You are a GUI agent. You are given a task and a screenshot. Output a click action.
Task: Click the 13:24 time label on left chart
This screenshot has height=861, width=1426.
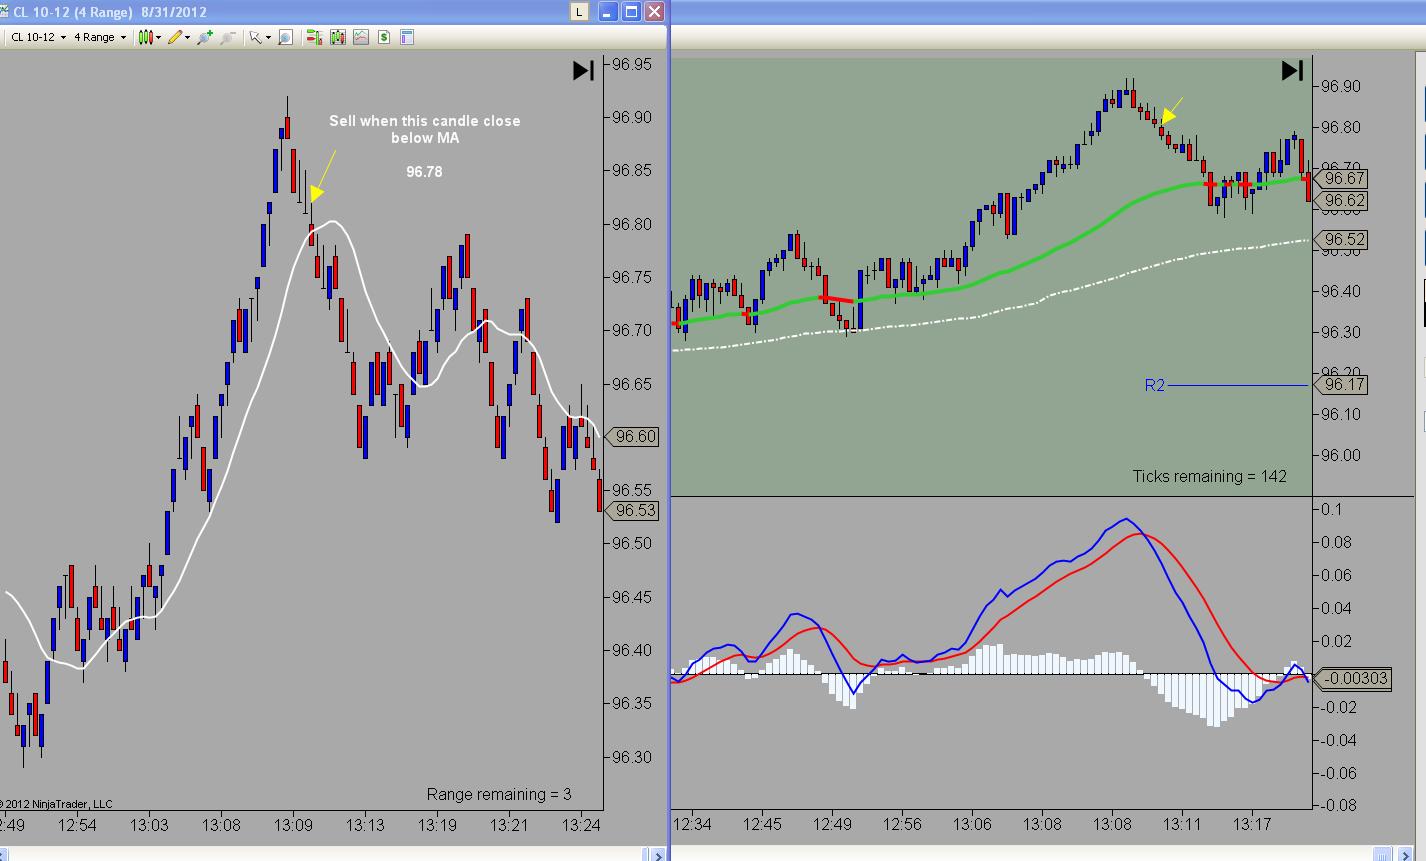click(x=580, y=825)
